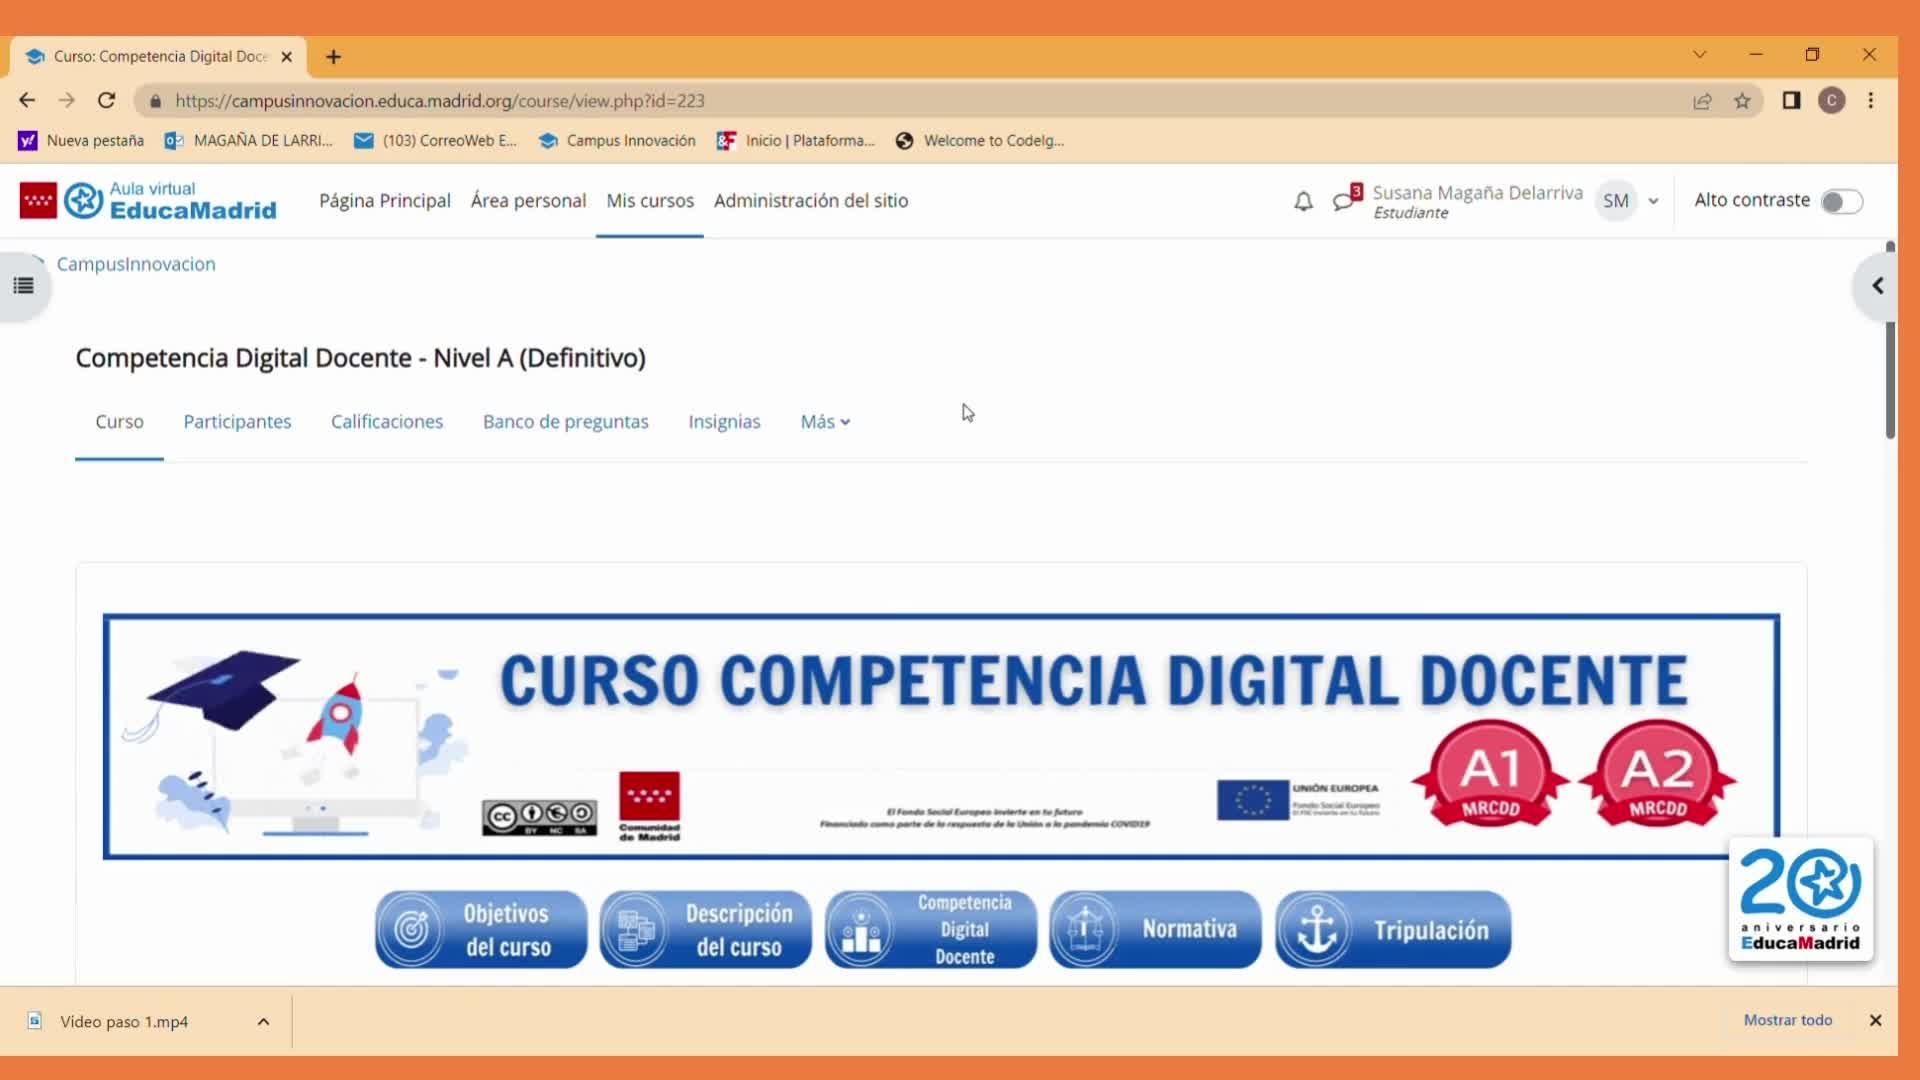Click the CampusInnovacion breadcrumb link

click(136, 264)
